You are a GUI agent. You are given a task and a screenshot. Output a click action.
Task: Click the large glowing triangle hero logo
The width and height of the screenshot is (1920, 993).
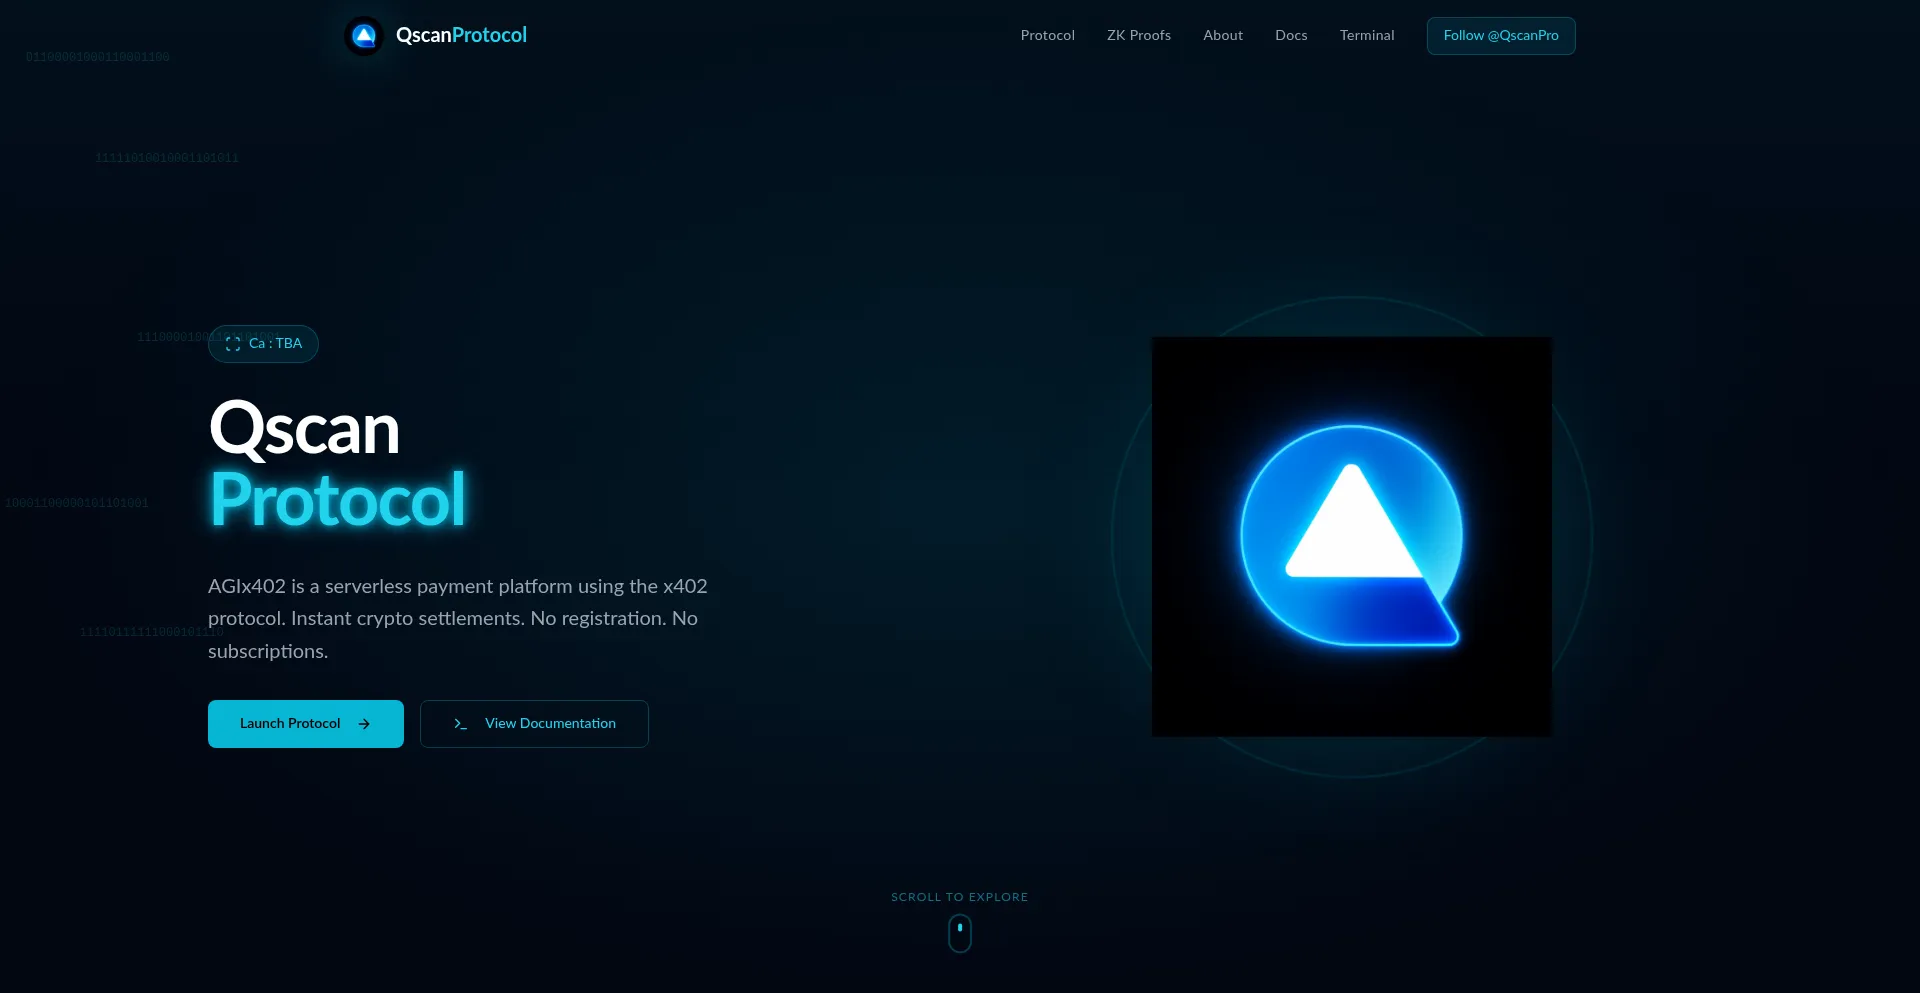pyautogui.click(x=1351, y=520)
